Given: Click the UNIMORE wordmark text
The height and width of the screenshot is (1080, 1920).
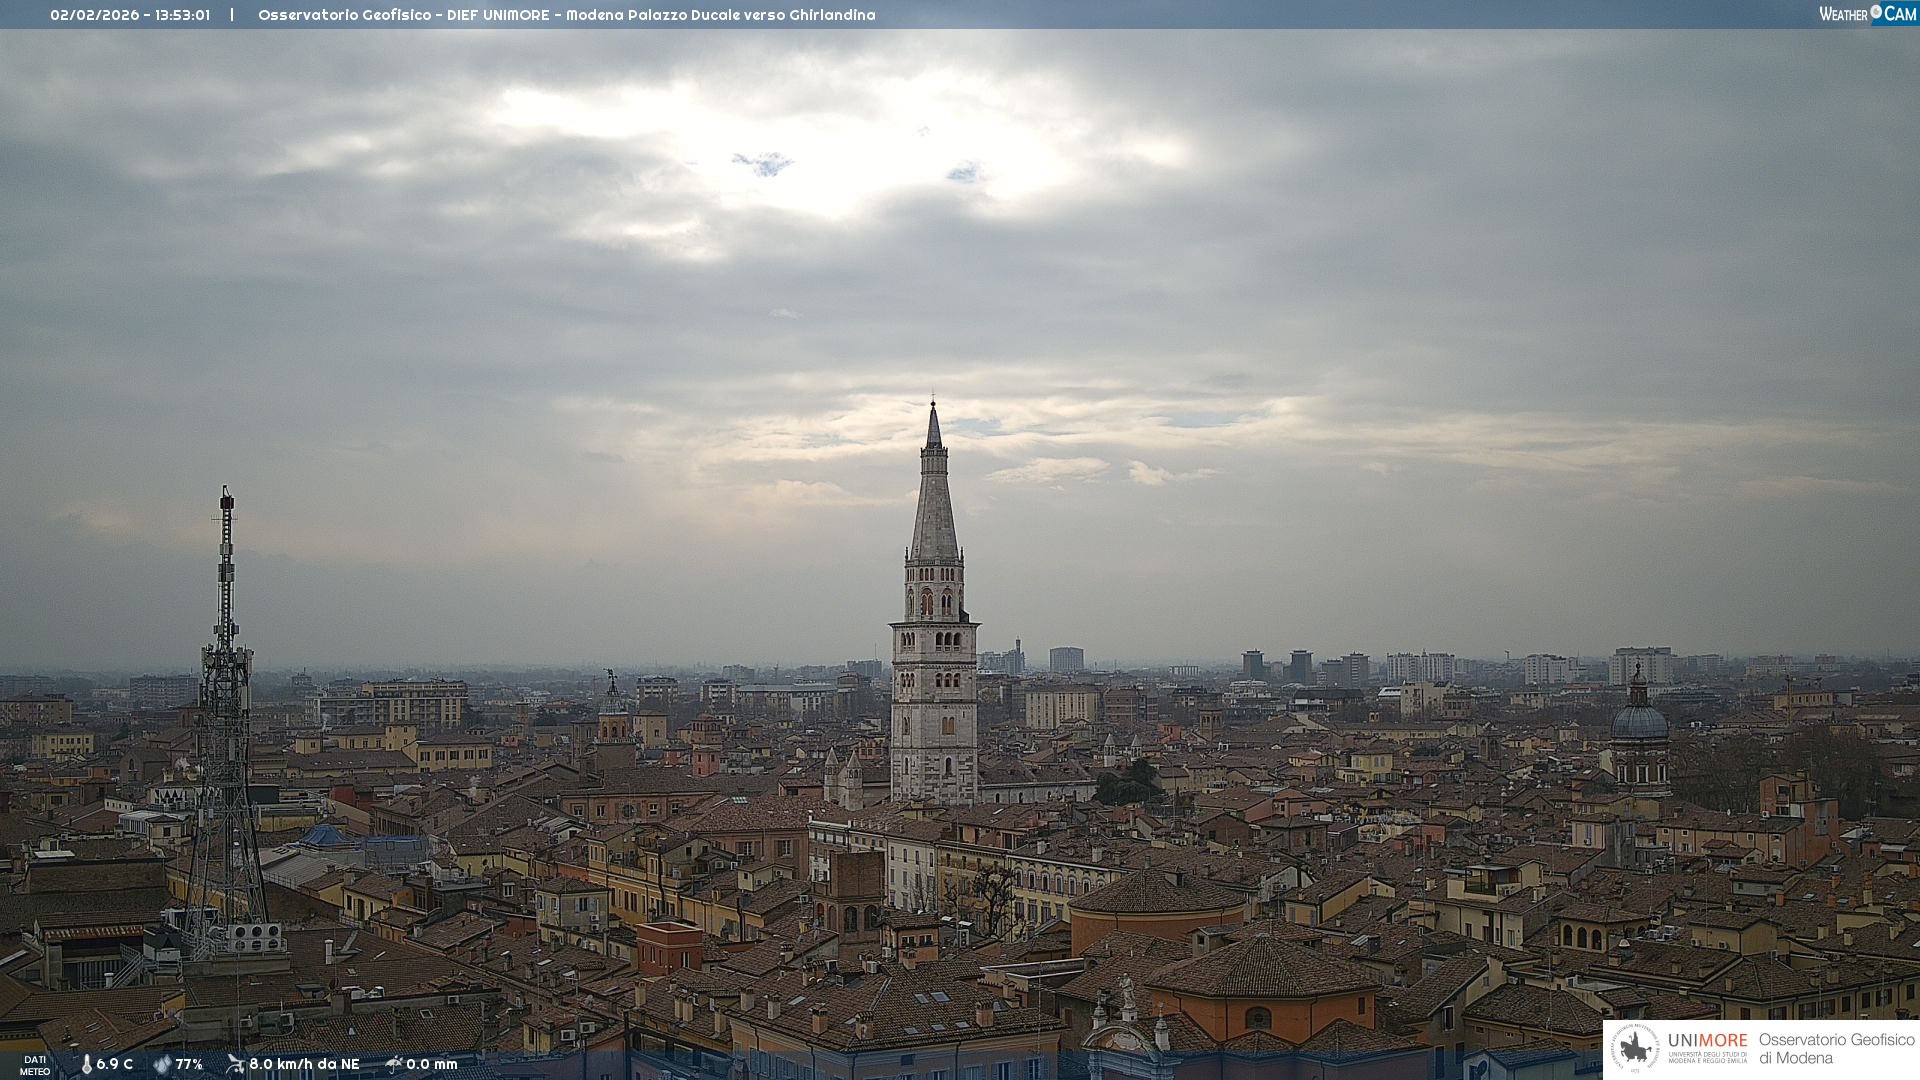Looking at the screenshot, I should (1707, 1040).
